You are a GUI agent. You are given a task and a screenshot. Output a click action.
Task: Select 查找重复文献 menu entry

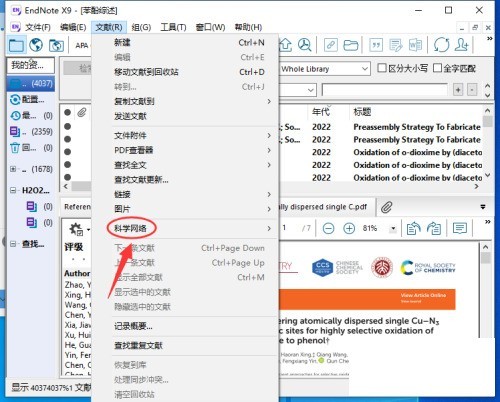pos(185,345)
